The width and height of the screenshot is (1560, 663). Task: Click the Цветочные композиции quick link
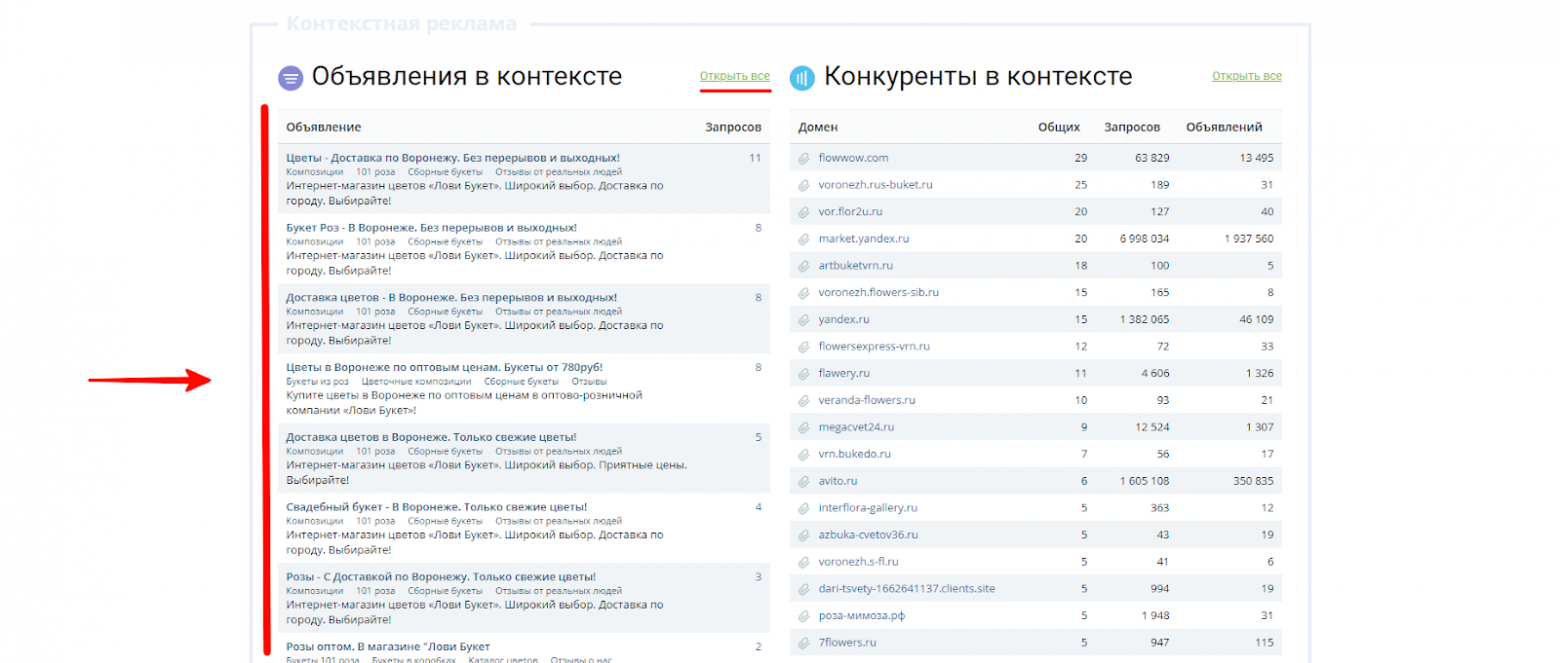click(416, 382)
